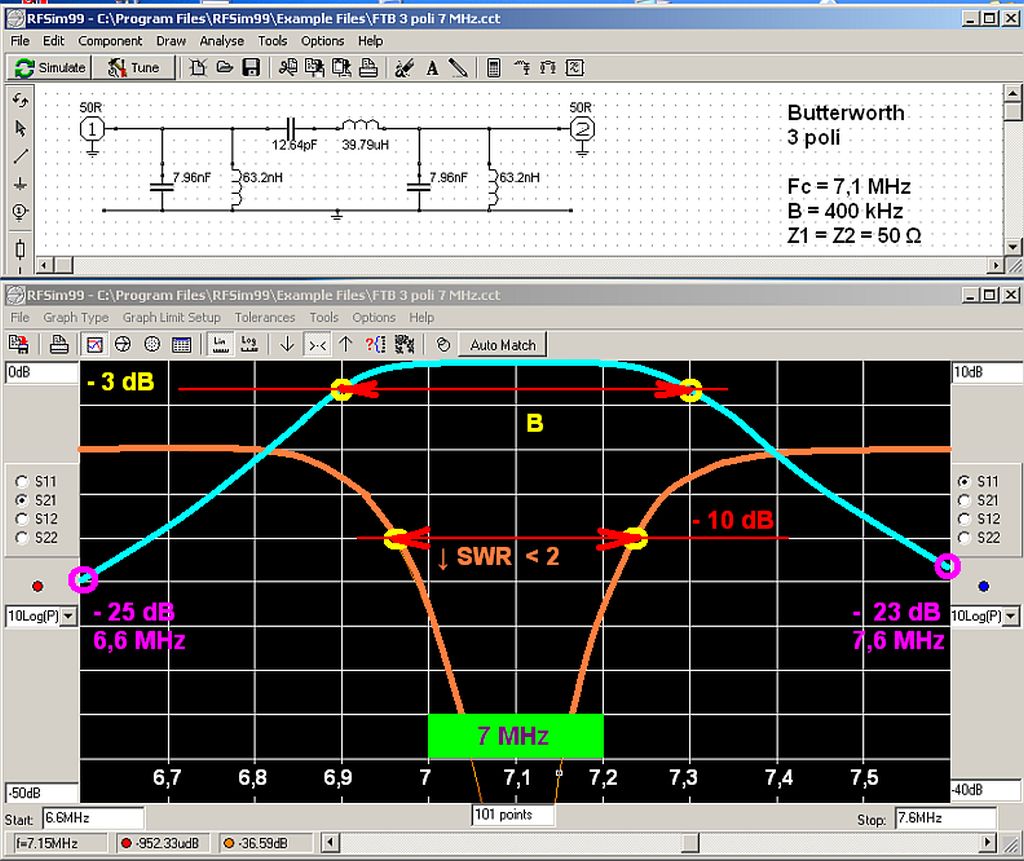Select left S11 radio button
Image resolution: width=1024 pixels, height=861 pixels.
pos(22,481)
